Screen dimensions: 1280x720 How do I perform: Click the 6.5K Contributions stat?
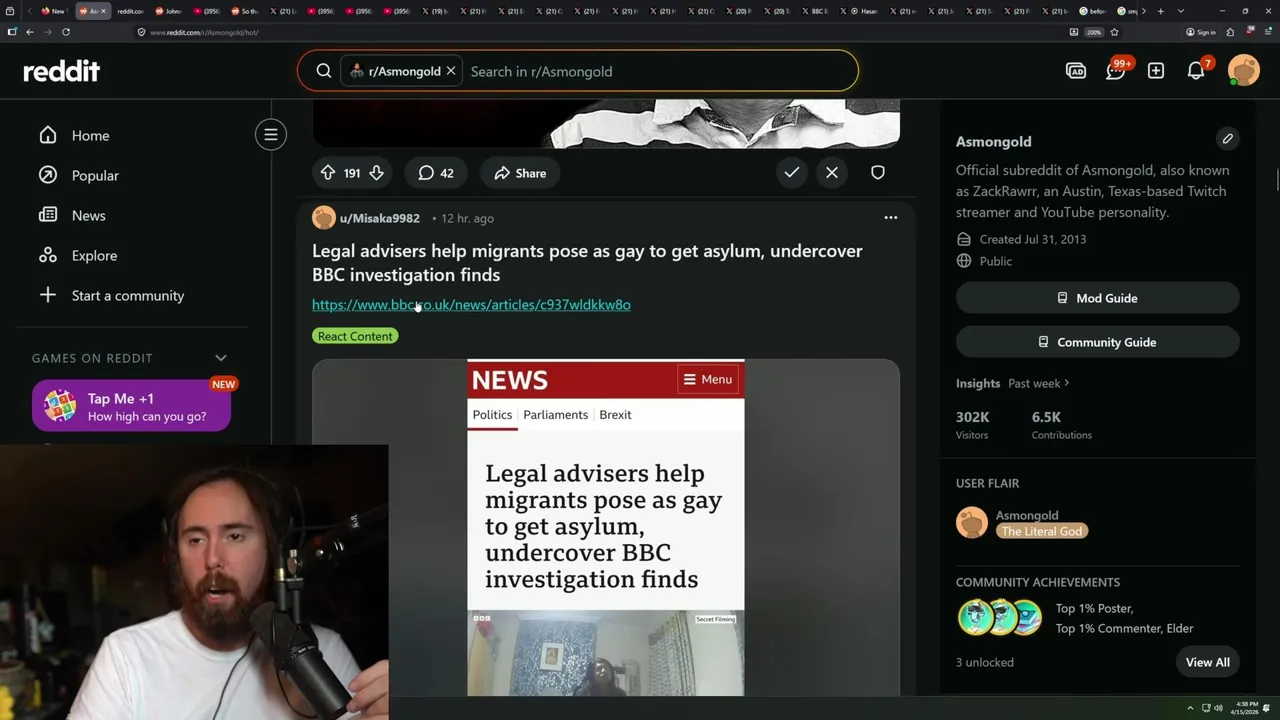click(x=1062, y=425)
